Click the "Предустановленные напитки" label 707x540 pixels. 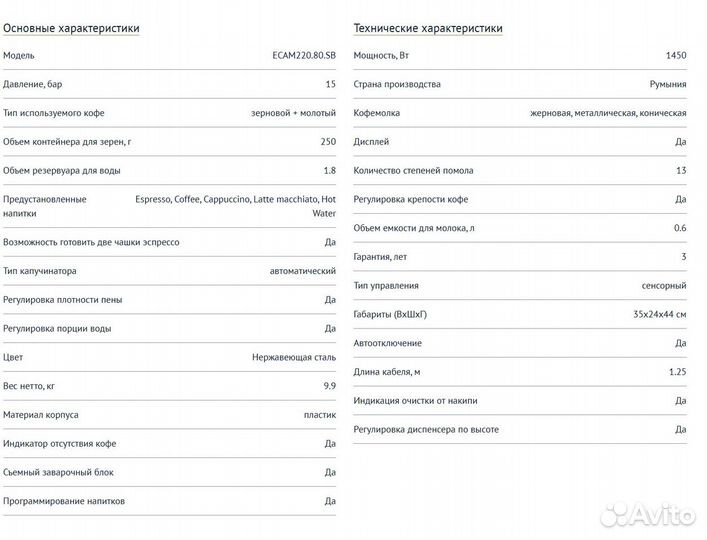click(45, 206)
